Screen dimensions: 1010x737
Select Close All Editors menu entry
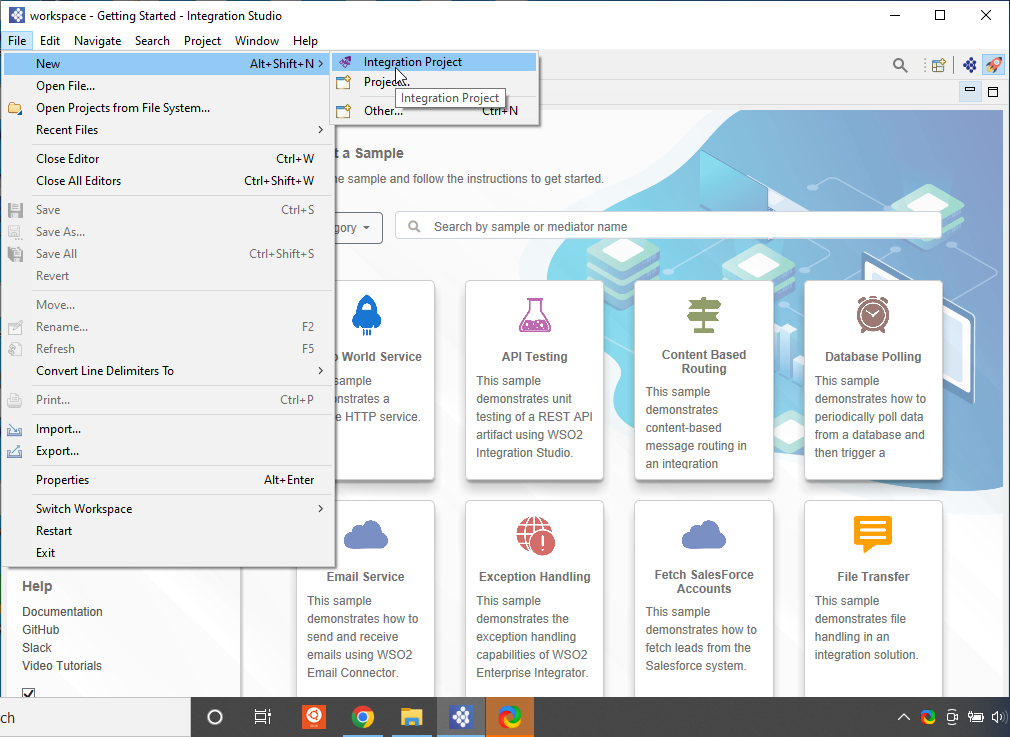click(x=169, y=181)
